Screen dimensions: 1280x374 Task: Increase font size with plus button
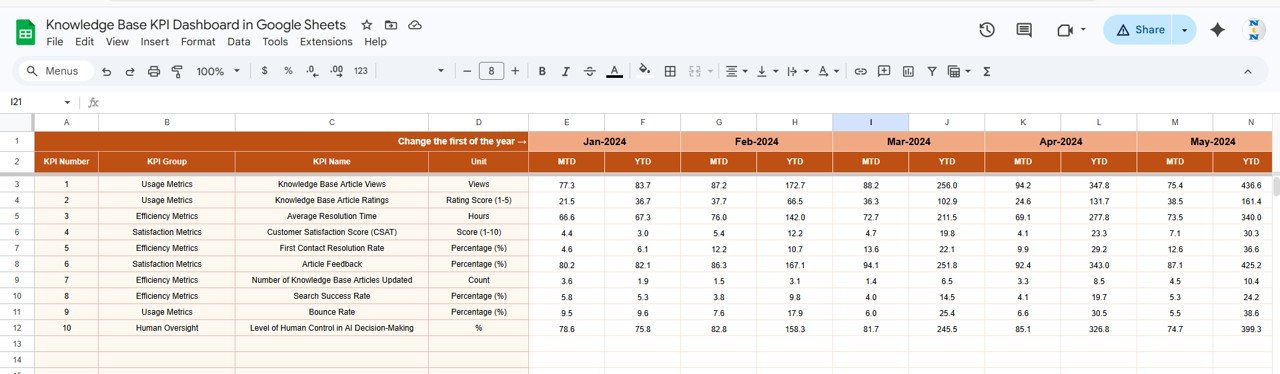[x=515, y=71]
